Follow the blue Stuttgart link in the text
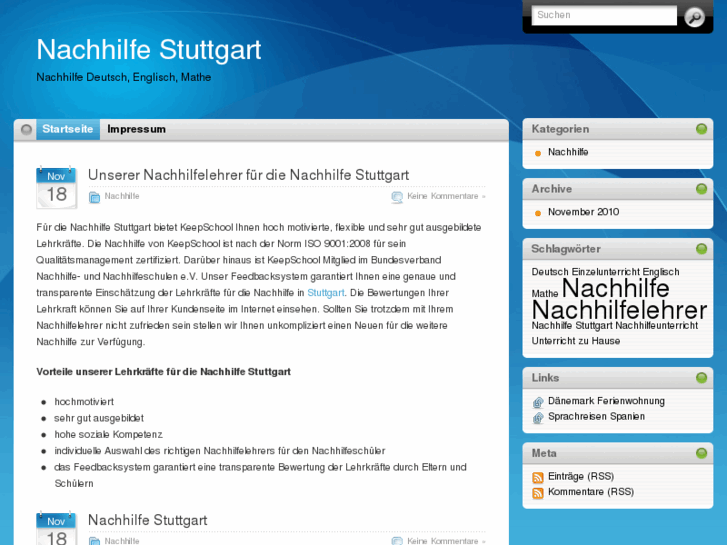Image resolution: width=727 pixels, height=545 pixels. point(325,293)
